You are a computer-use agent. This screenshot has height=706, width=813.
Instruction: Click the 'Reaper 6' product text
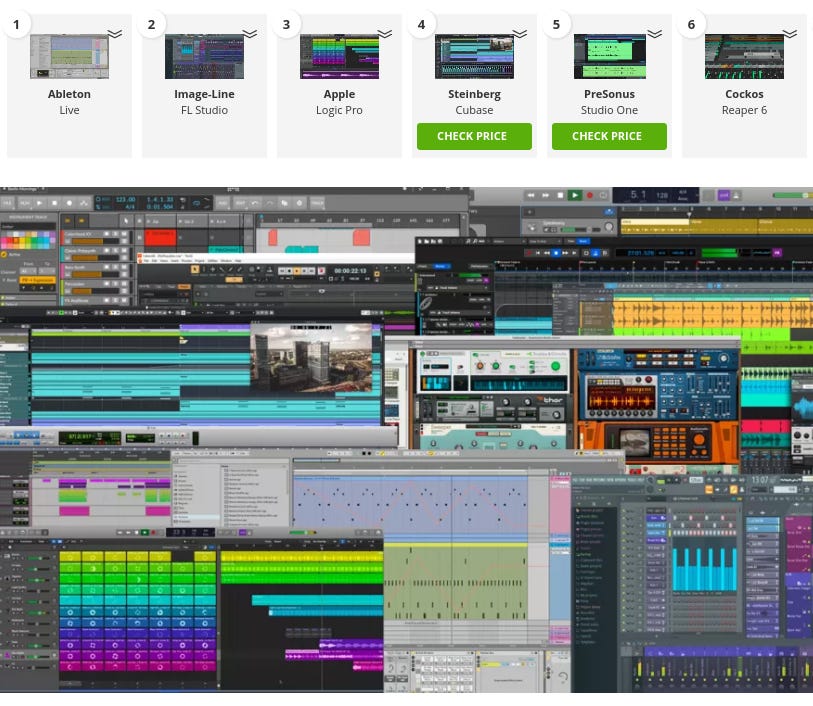click(745, 110)
